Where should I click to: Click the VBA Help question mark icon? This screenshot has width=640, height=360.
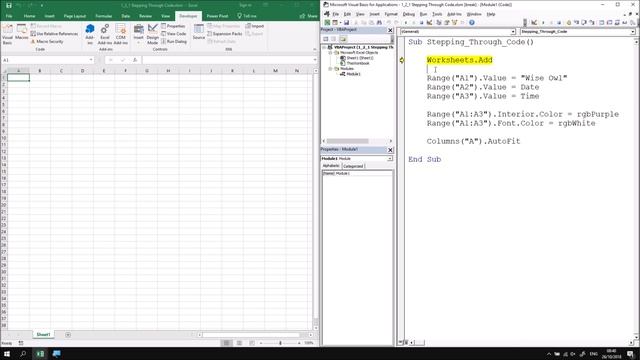tap(471, 23)
